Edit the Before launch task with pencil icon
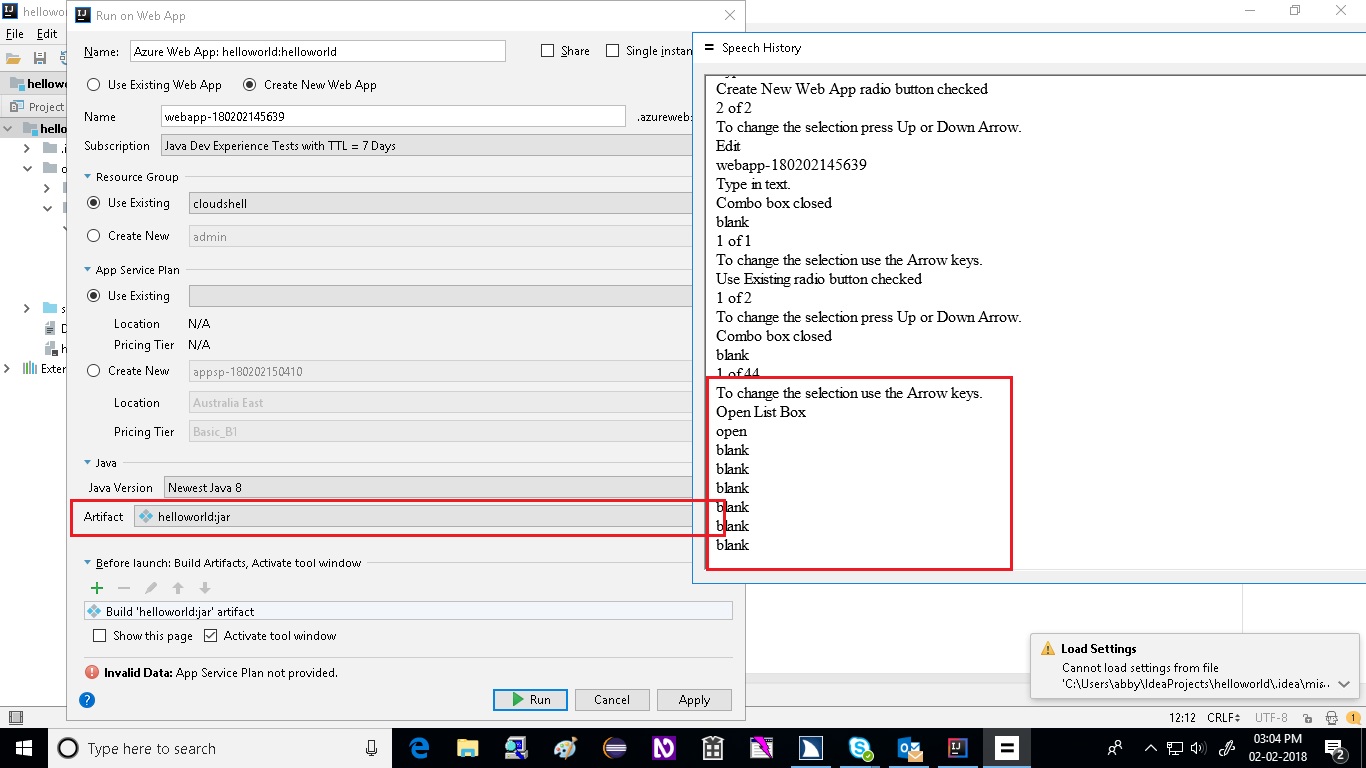 pyautogui.click(x=150, y=588)
